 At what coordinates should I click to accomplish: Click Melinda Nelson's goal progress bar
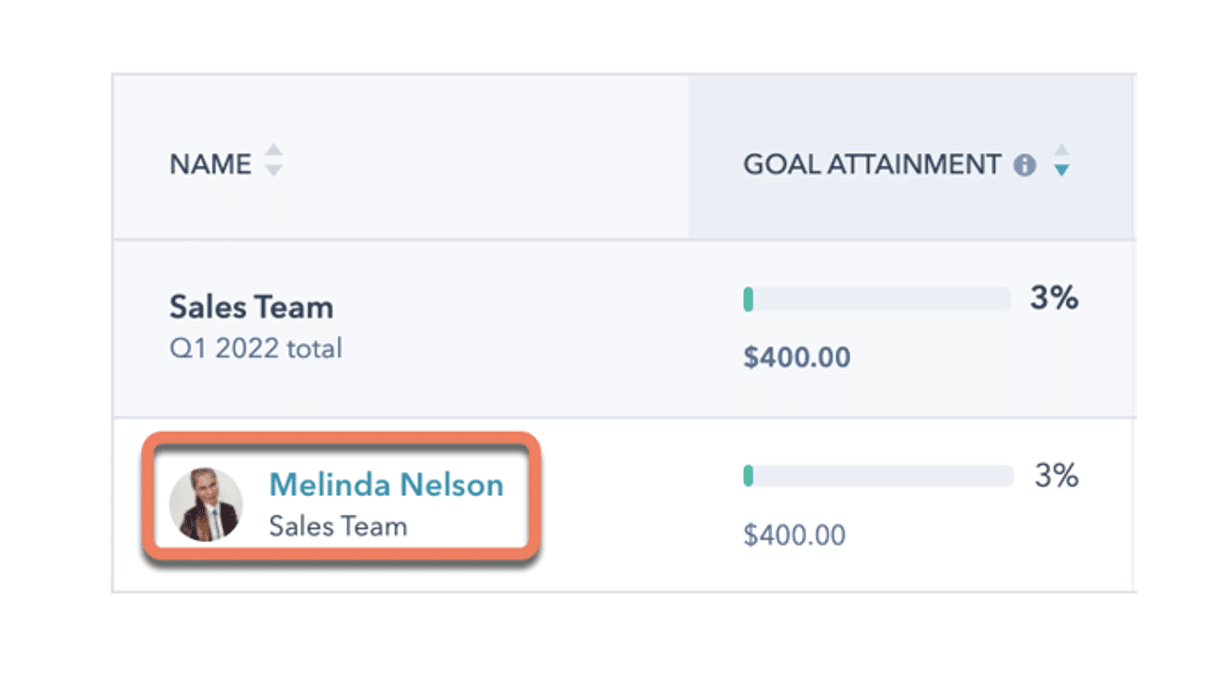point(879,475)
